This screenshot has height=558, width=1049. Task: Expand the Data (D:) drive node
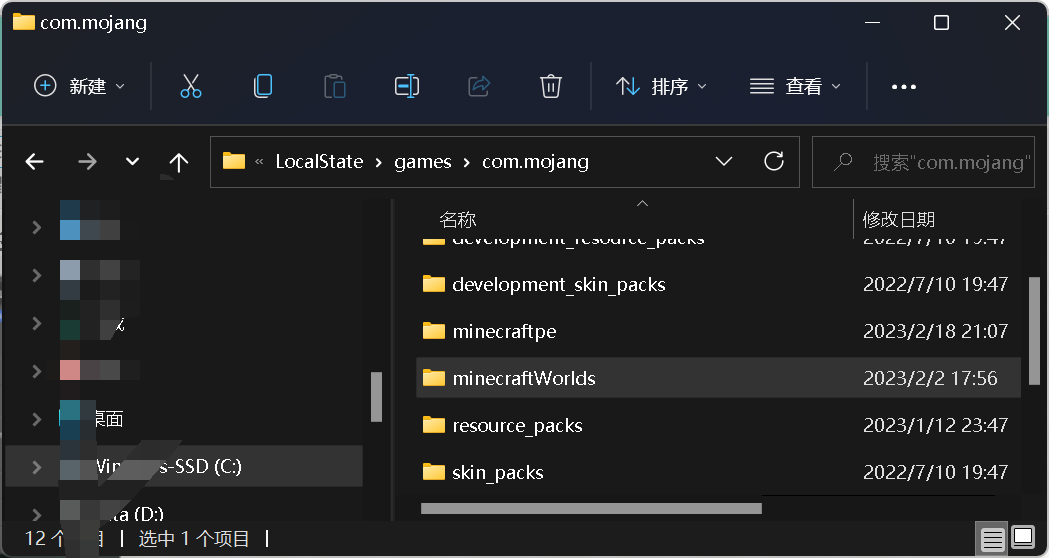[x=37, y=514]
